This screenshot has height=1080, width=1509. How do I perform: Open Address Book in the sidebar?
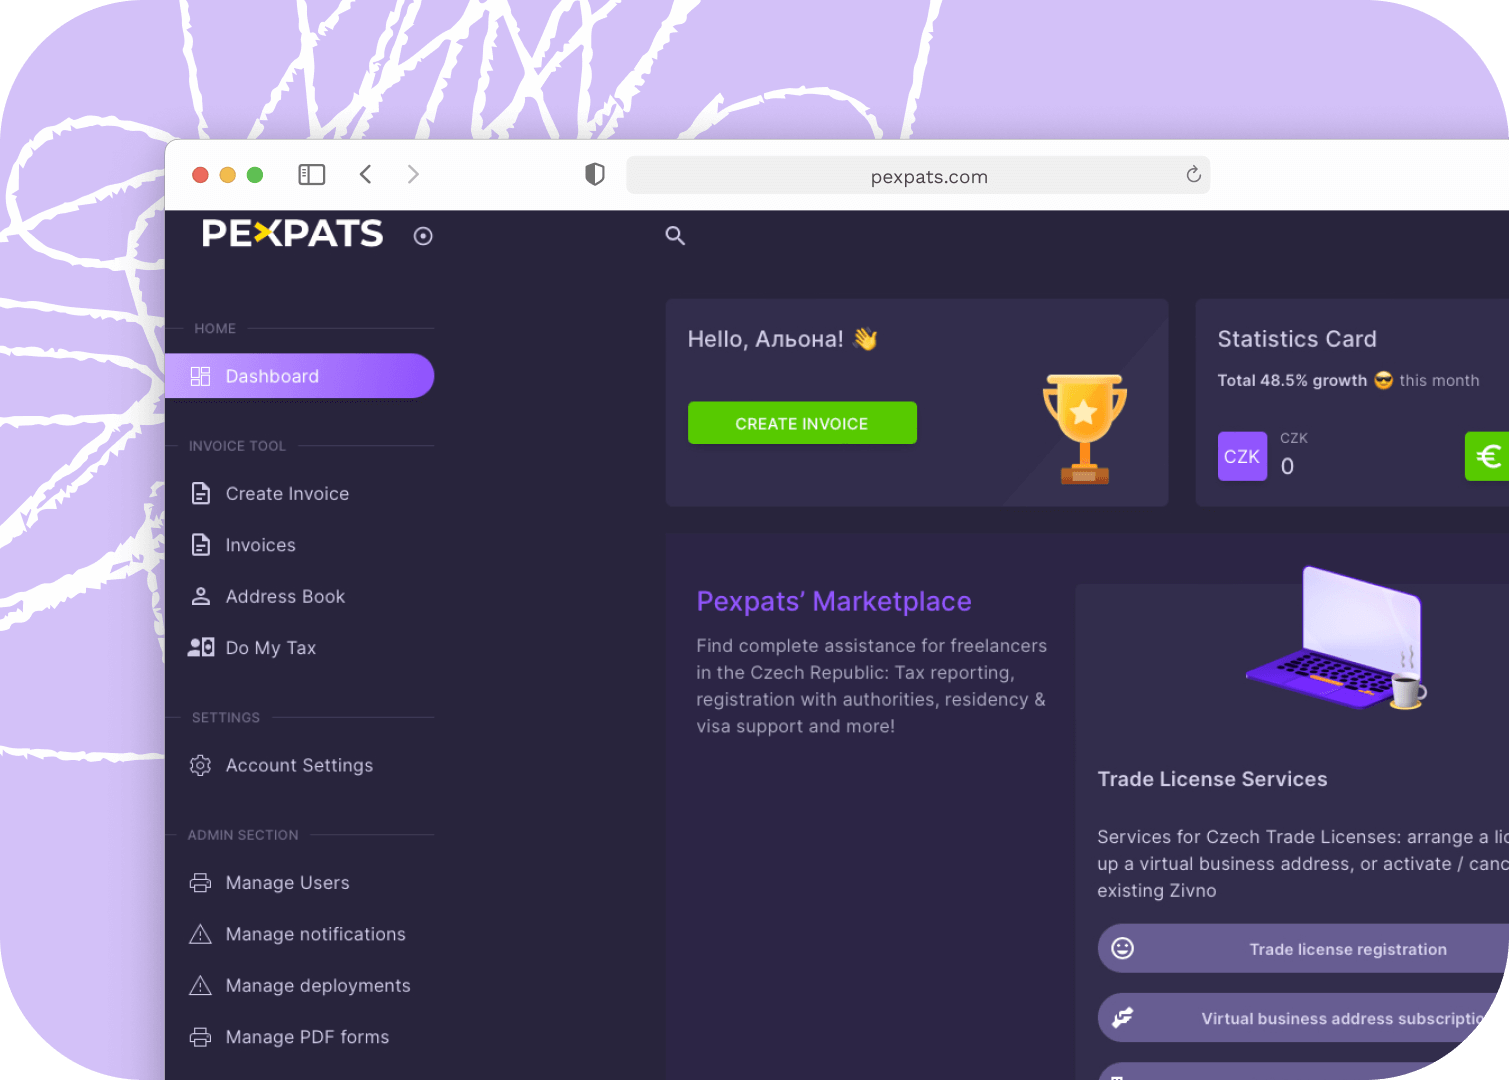299,597
